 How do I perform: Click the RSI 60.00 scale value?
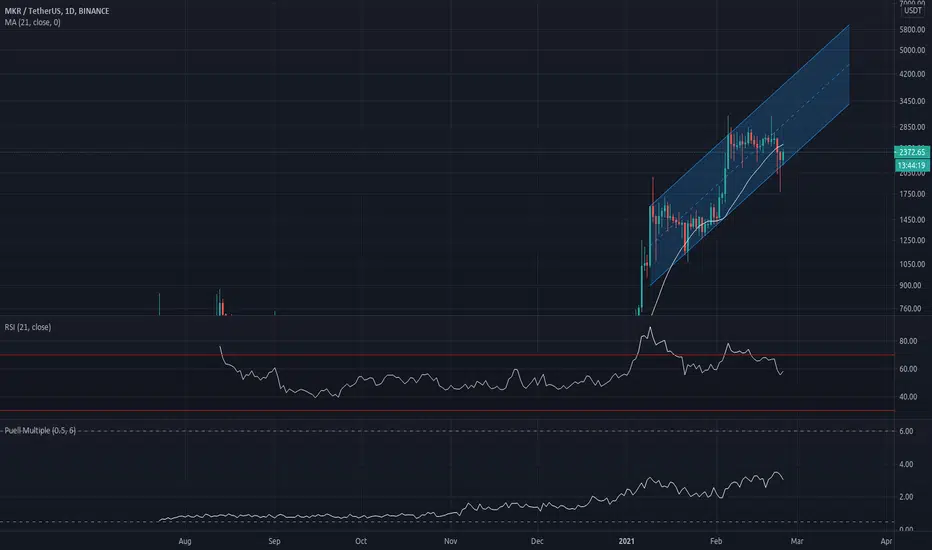[x=908, y=369]
